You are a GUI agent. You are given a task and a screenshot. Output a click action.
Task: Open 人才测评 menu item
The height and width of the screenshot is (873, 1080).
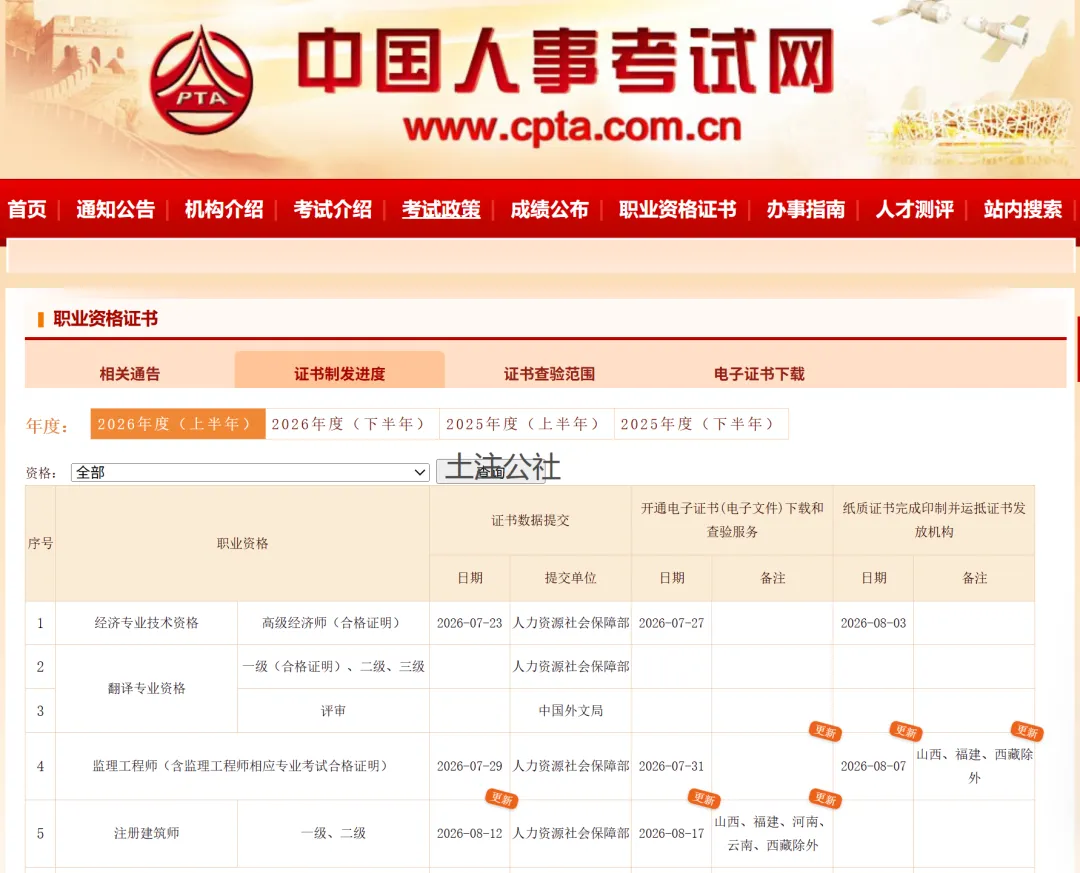point(915,209)
